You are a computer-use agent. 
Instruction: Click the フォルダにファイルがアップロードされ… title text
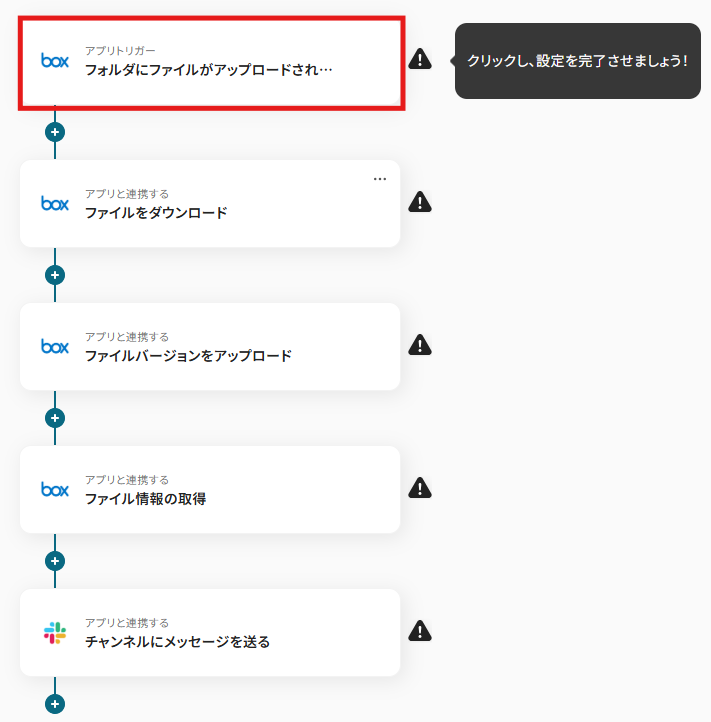tap(209, 70)
